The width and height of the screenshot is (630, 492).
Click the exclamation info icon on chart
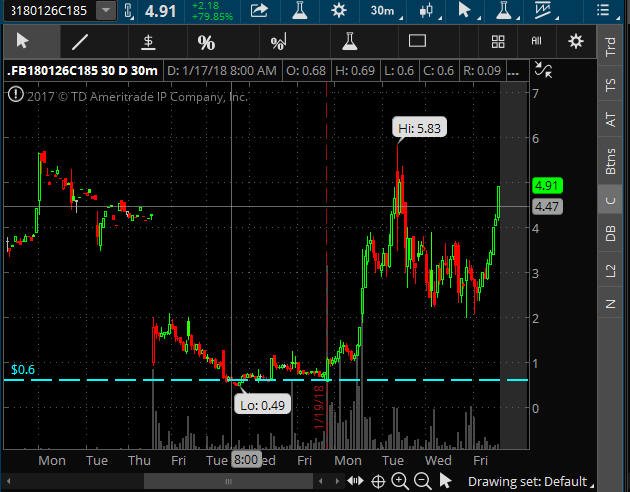pos(16,95)
